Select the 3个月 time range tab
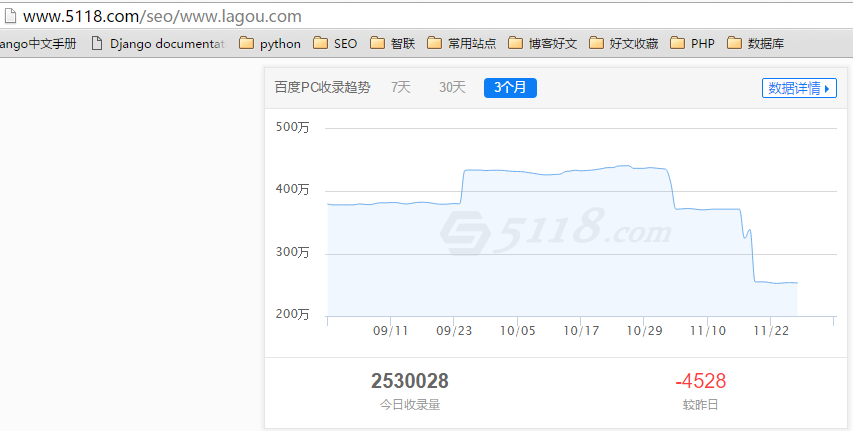The width and height of the screenshot is (853, 431). [x=510, y=88]
